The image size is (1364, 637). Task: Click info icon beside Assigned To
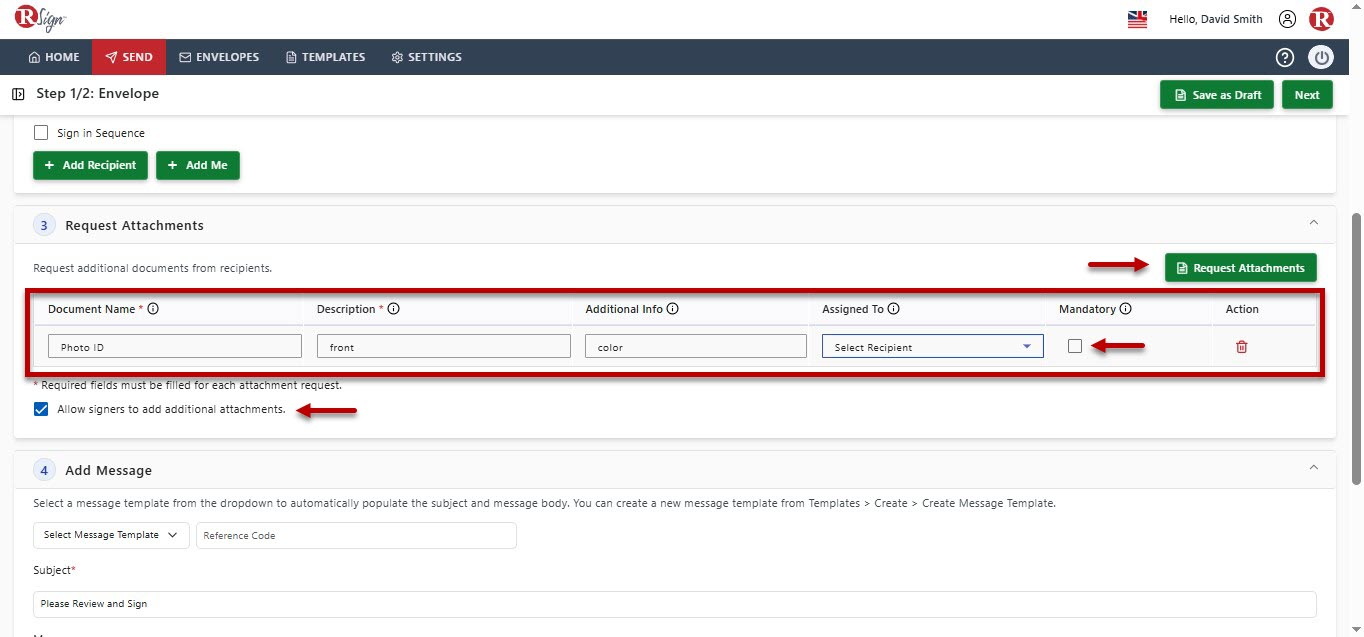tap(894, 309)
